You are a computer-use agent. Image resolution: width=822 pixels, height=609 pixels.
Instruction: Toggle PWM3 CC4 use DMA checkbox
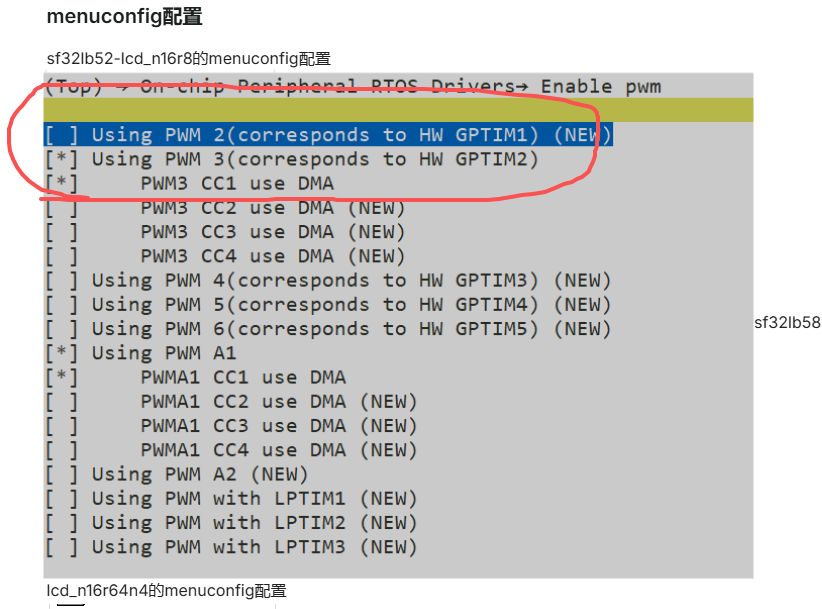pos(61,256)
